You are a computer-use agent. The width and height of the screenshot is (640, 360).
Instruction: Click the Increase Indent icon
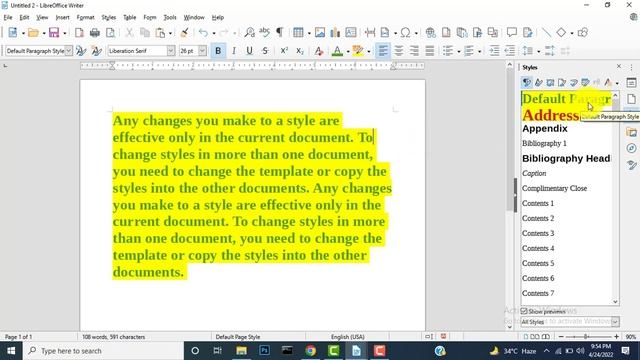tap(494, 51)
